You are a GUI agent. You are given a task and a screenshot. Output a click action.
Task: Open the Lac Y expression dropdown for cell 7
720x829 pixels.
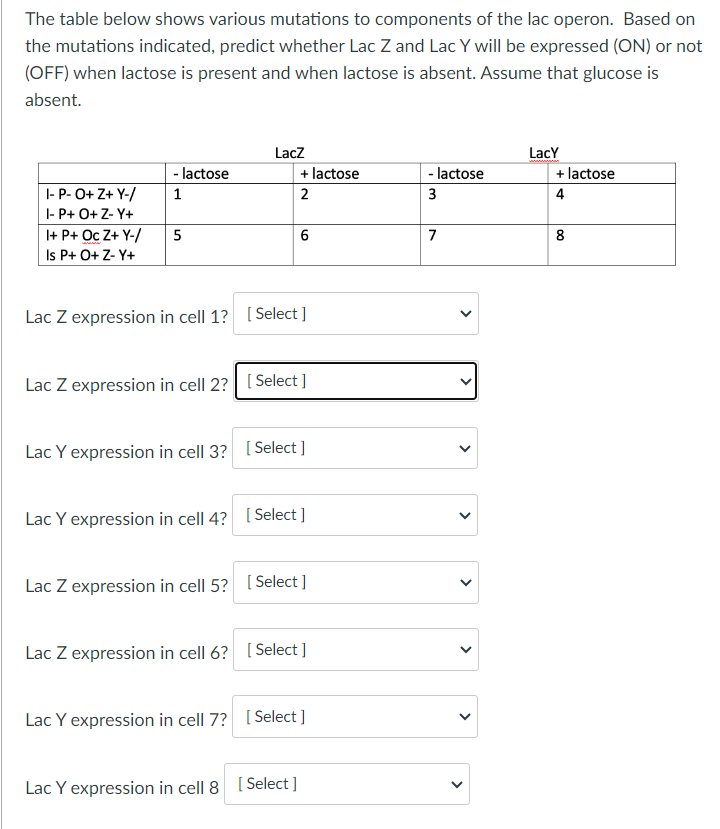pos(354,716)
